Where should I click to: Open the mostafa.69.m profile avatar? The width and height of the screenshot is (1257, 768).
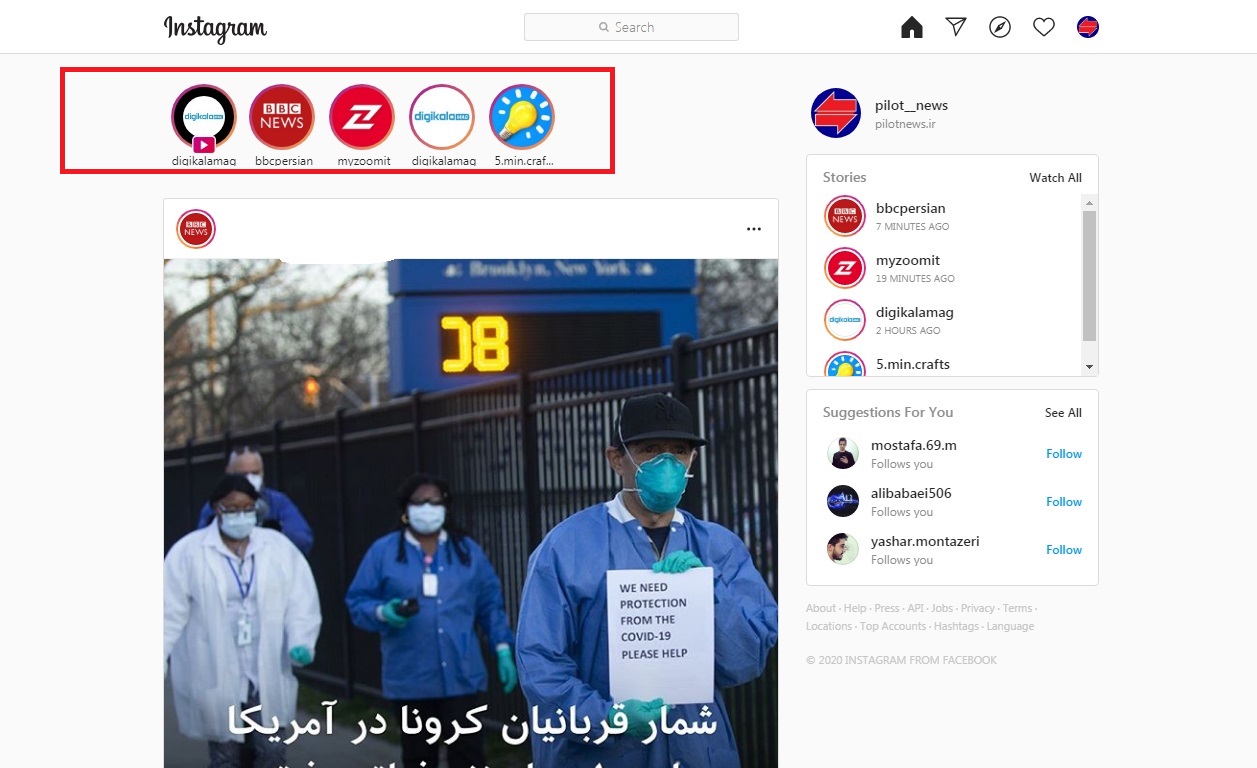click(x=843, y=453)
